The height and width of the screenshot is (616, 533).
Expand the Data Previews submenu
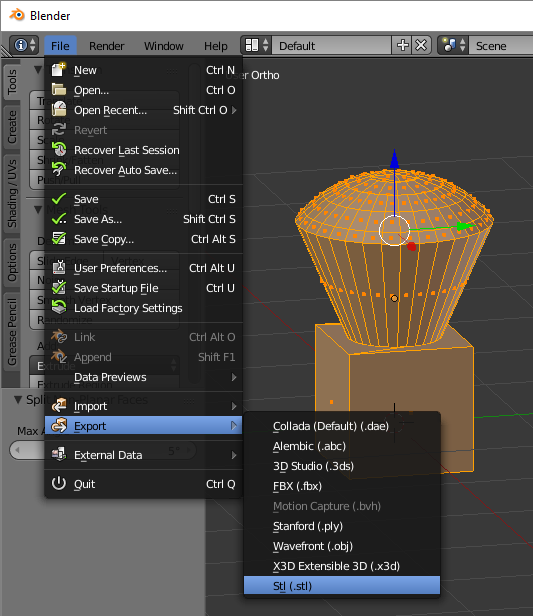(144, 377)
